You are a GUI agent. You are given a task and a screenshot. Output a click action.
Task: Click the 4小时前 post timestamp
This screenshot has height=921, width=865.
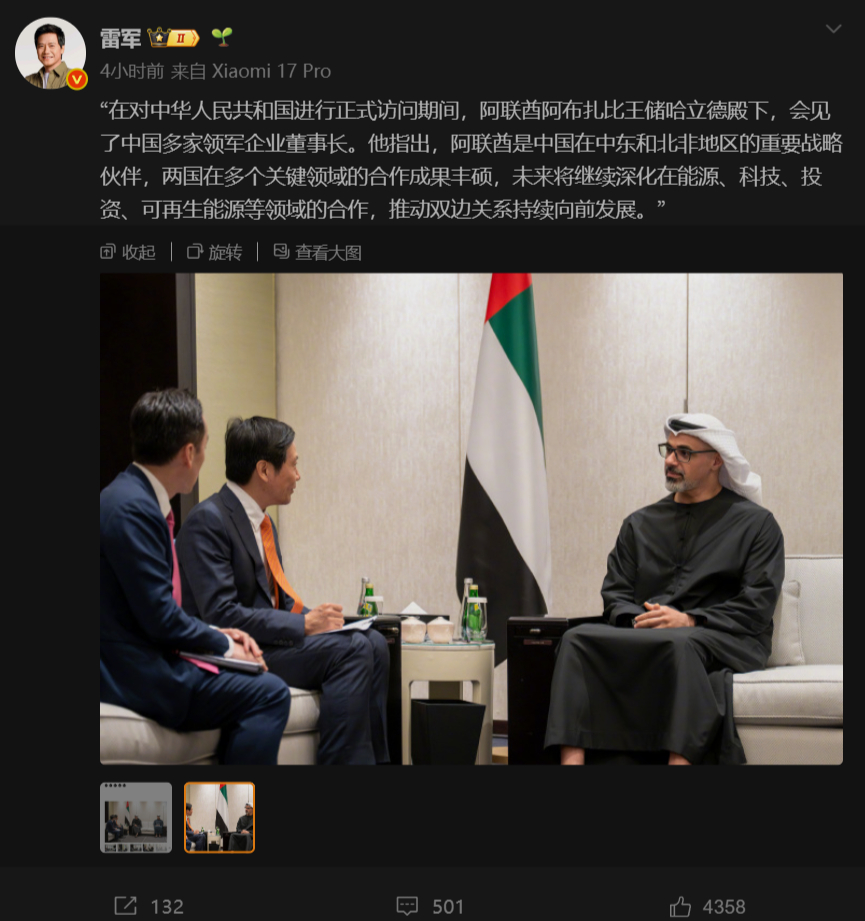coord(132,71)
